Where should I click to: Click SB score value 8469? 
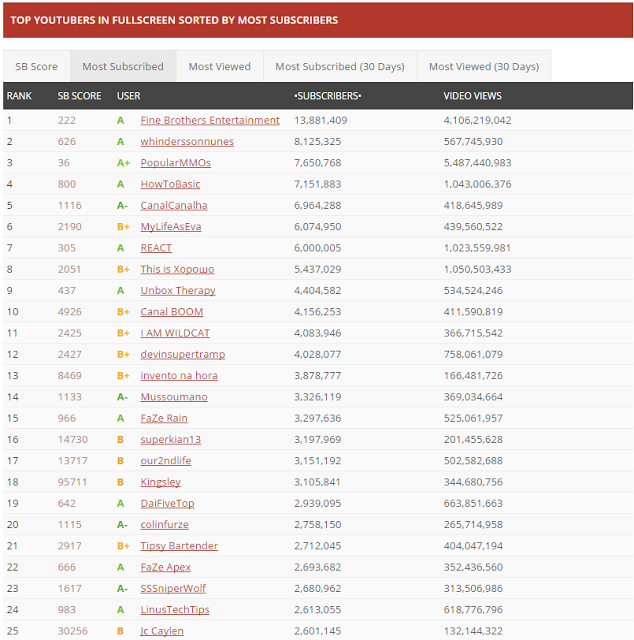click(69, 376)
